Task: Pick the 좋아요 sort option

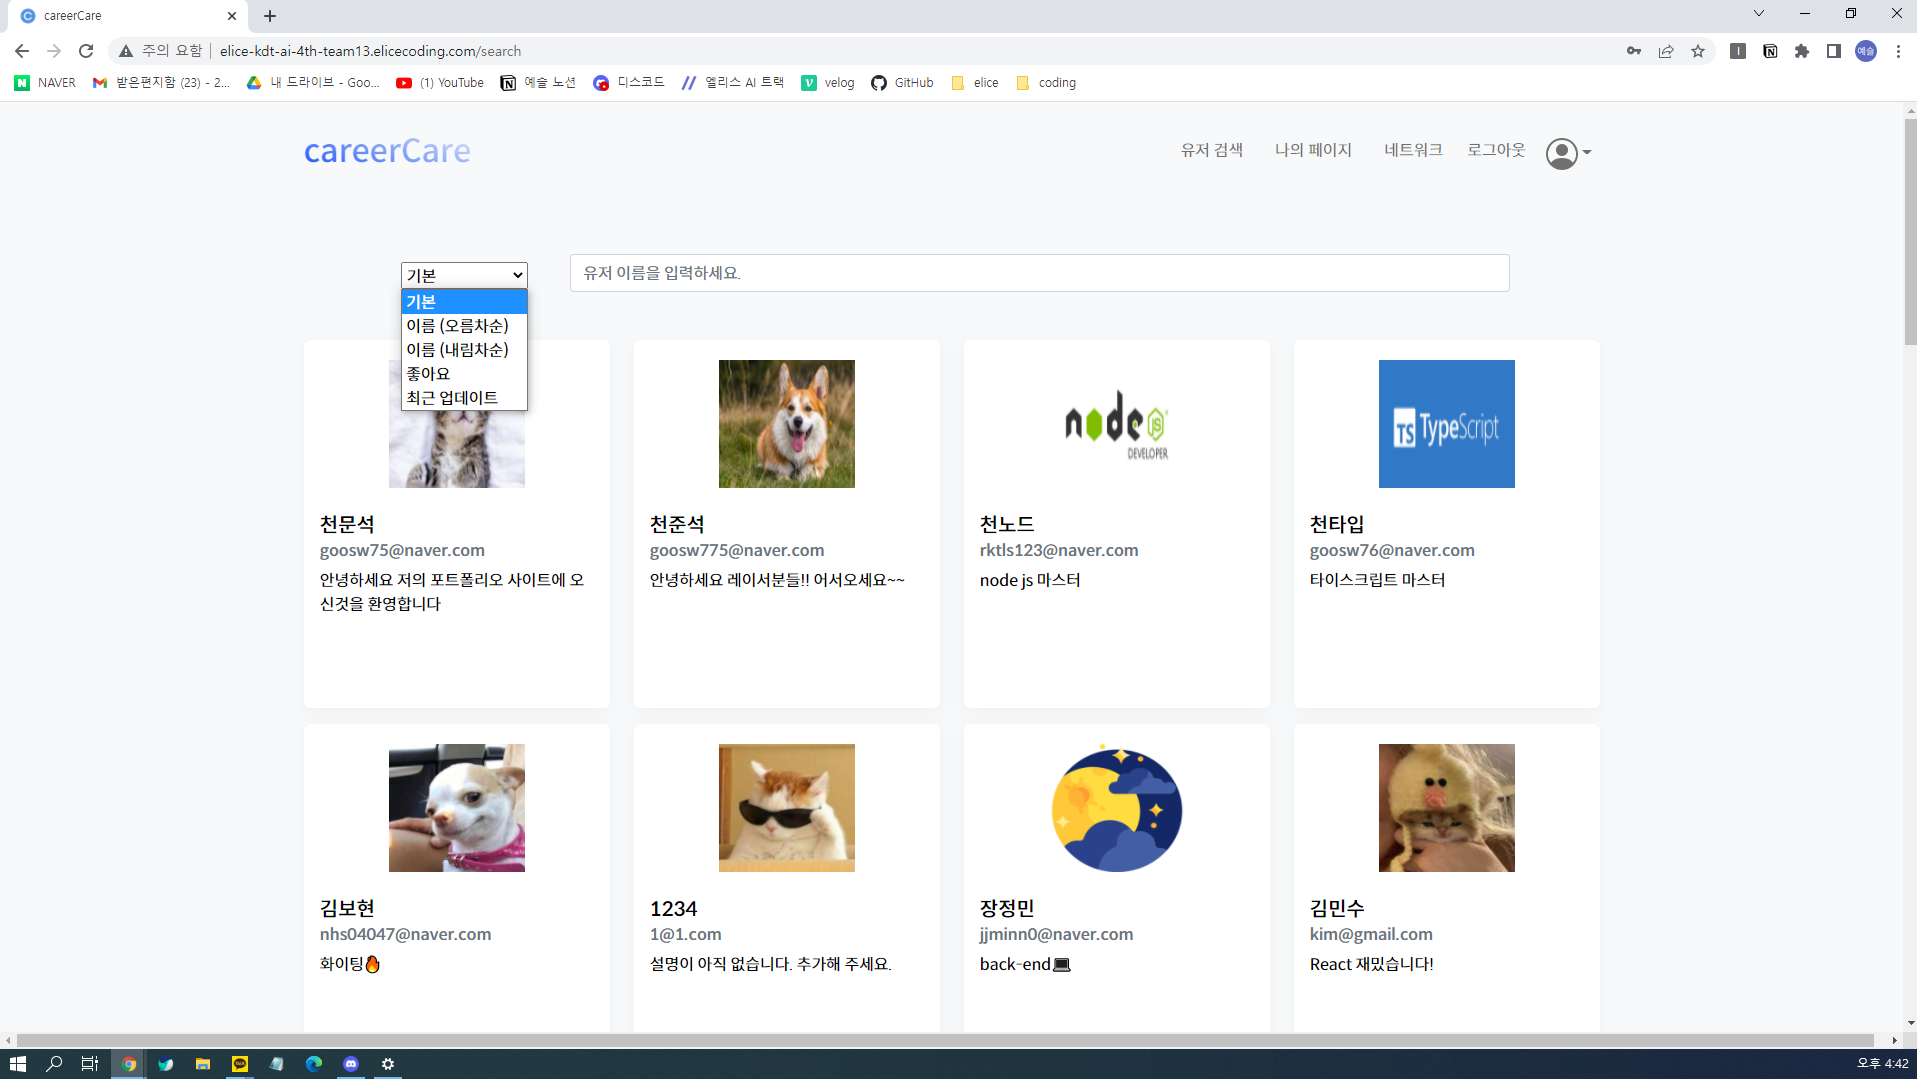Action: click(x=428, y=374)
